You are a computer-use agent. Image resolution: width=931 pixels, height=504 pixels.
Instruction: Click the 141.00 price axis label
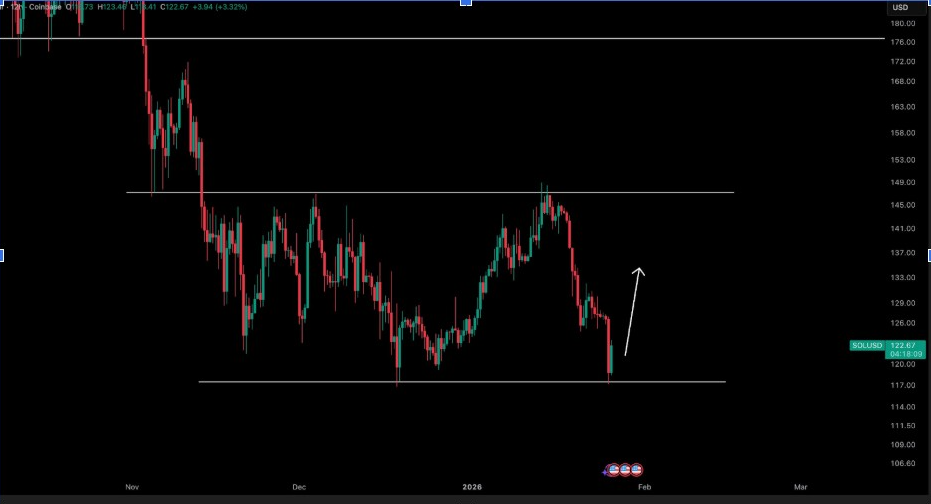pyautogui.click(x=902, y=229)
